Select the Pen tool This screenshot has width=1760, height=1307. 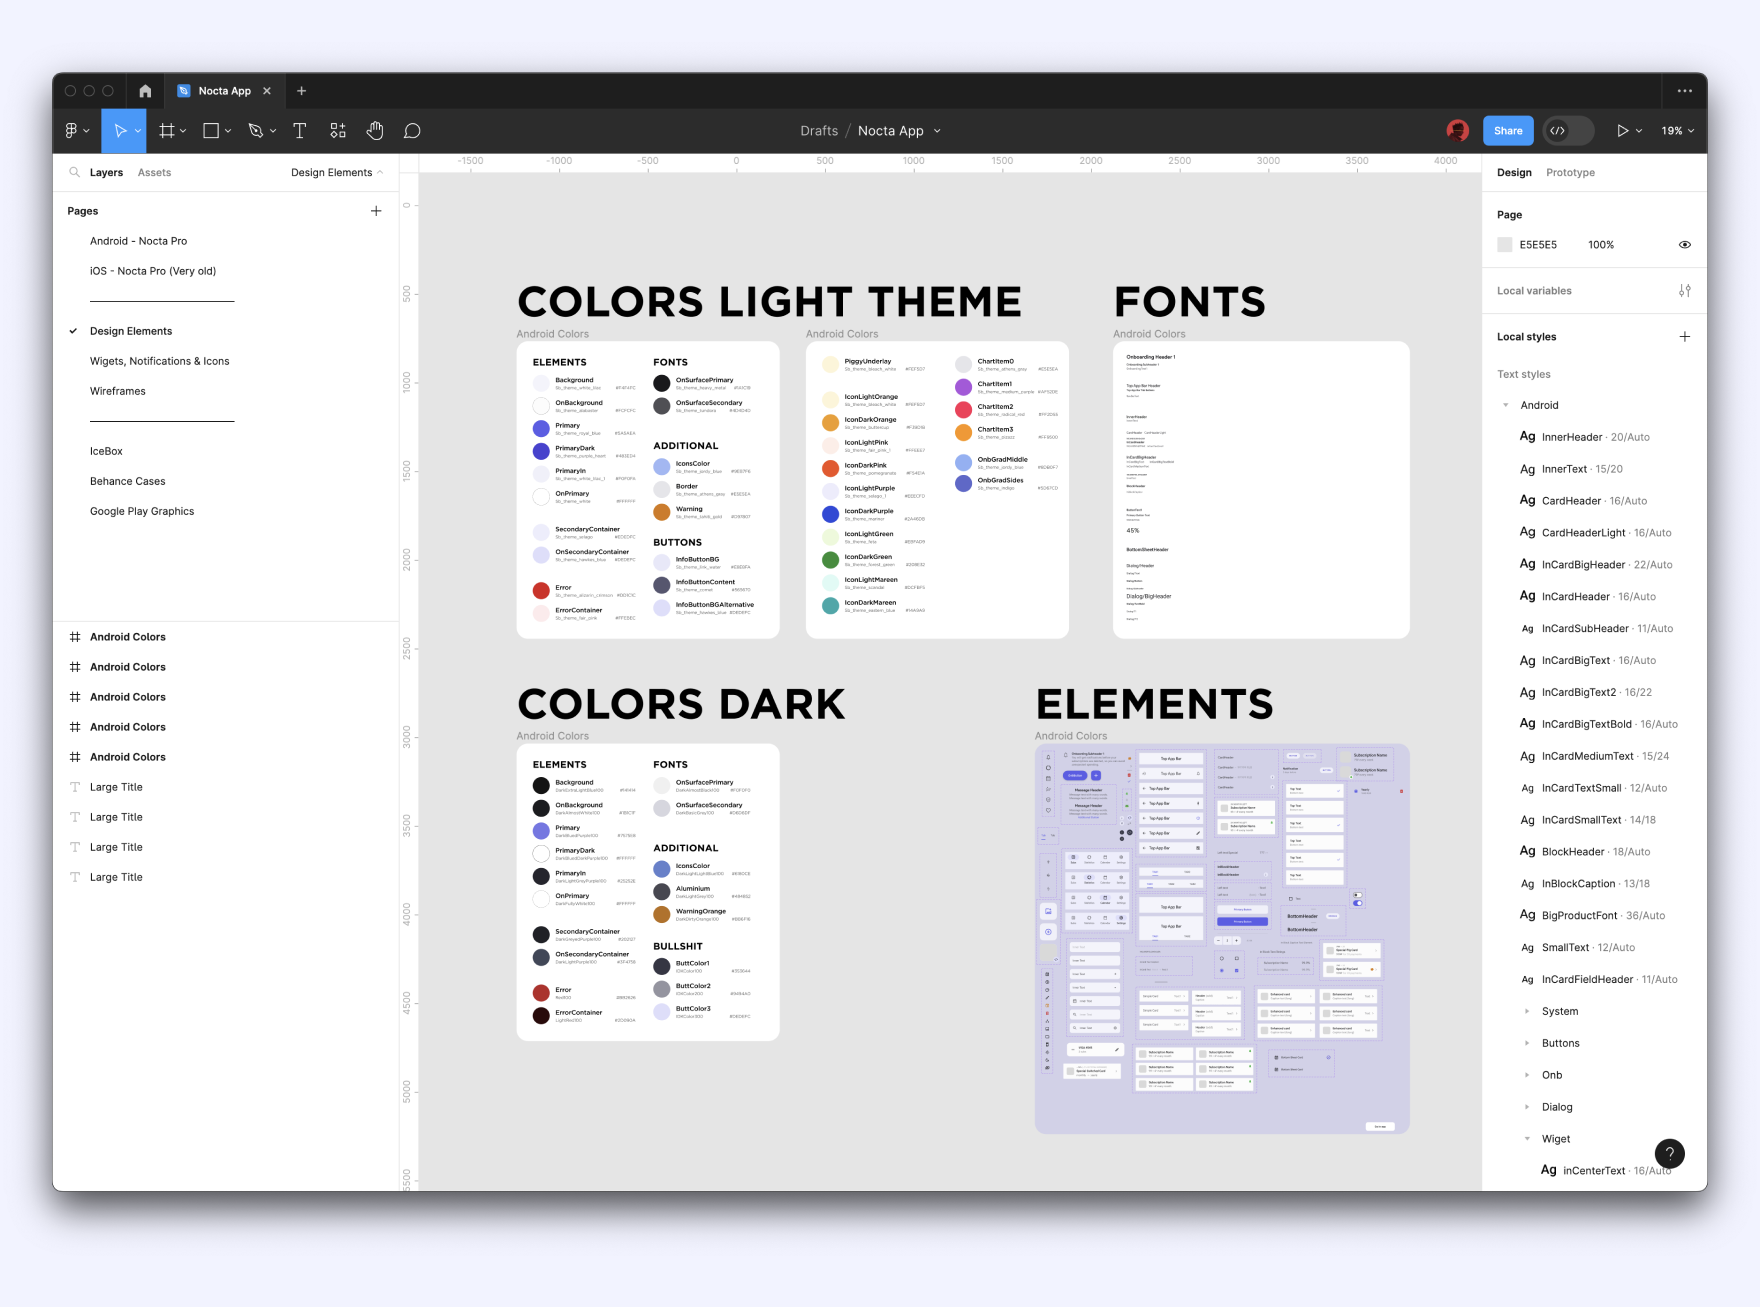click(x=255, y=131)
